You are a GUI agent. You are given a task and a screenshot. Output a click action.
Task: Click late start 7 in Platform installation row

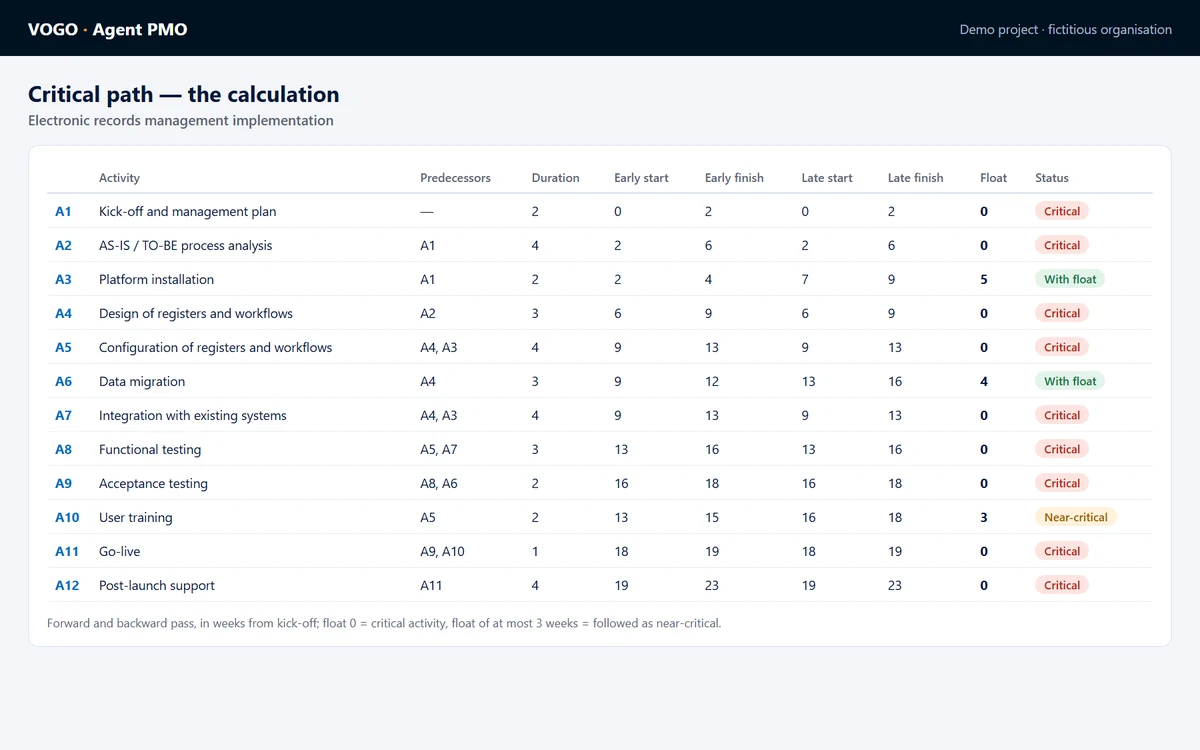[x=805, y=279]
